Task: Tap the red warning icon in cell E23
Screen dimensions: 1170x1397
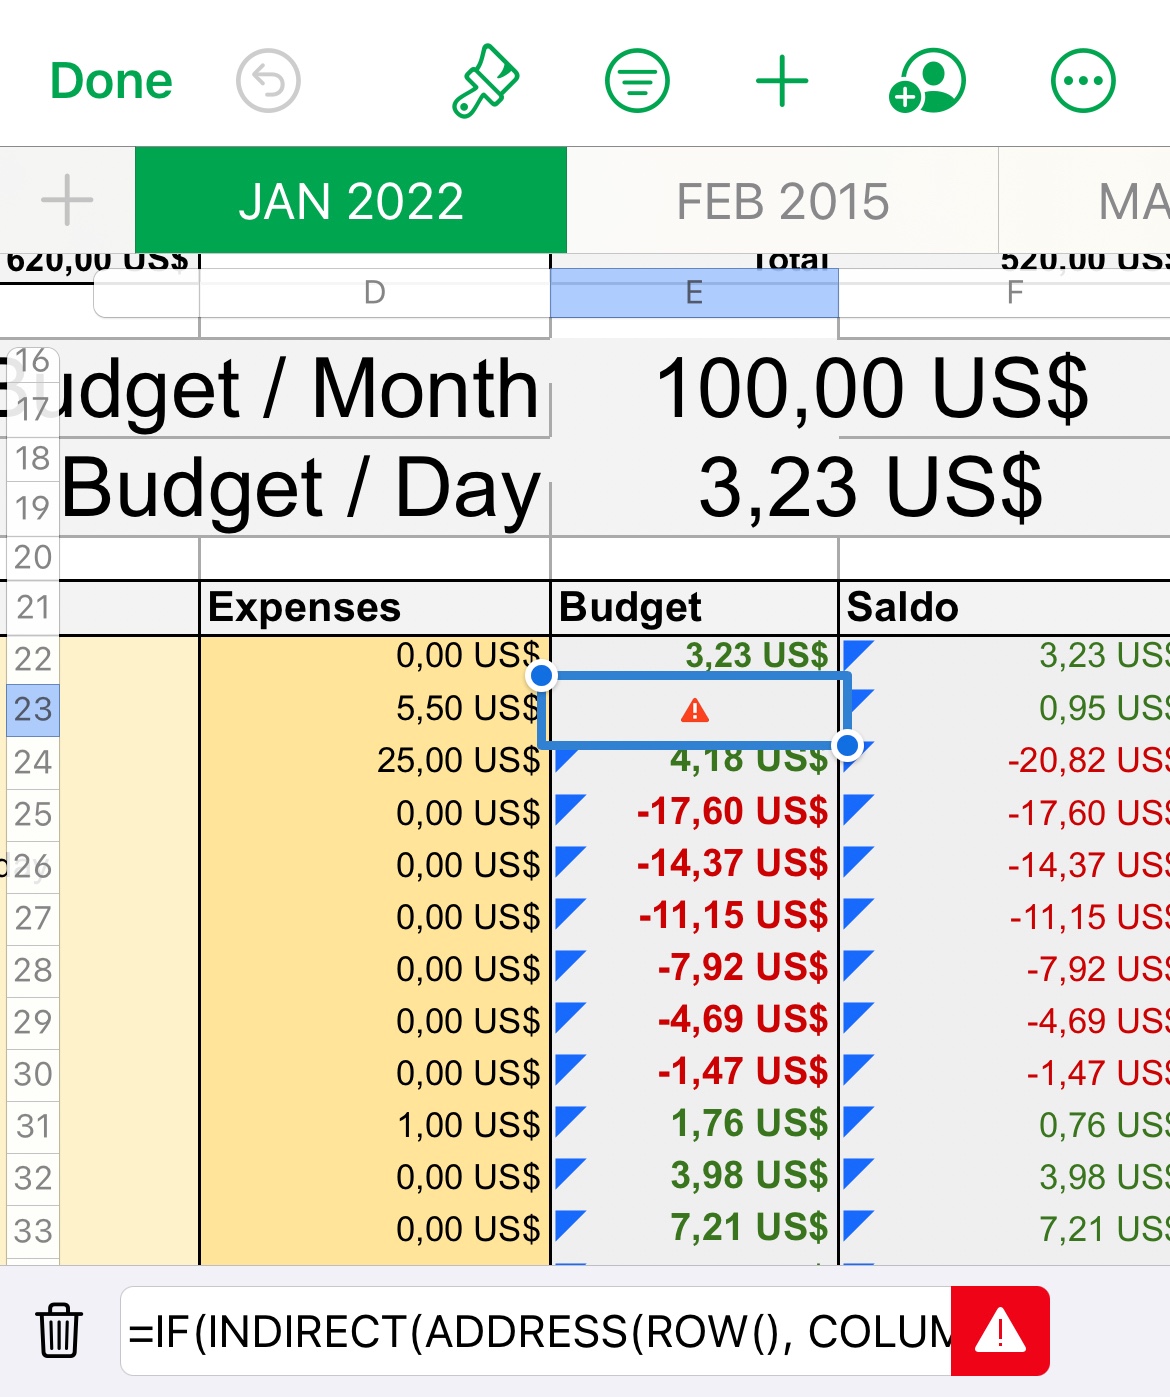Action: tap(695, 711)
